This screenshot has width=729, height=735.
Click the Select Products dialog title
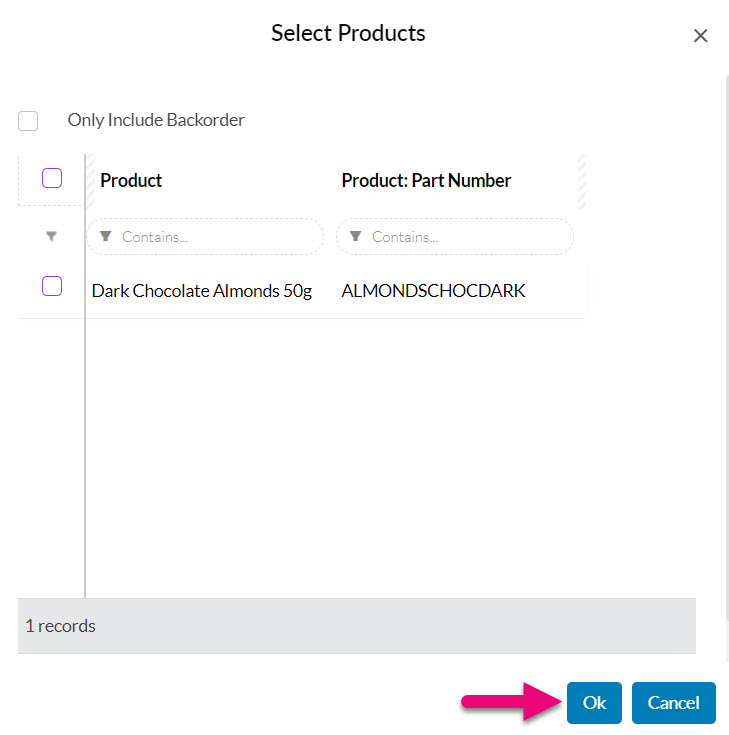(x=348, y=33)
